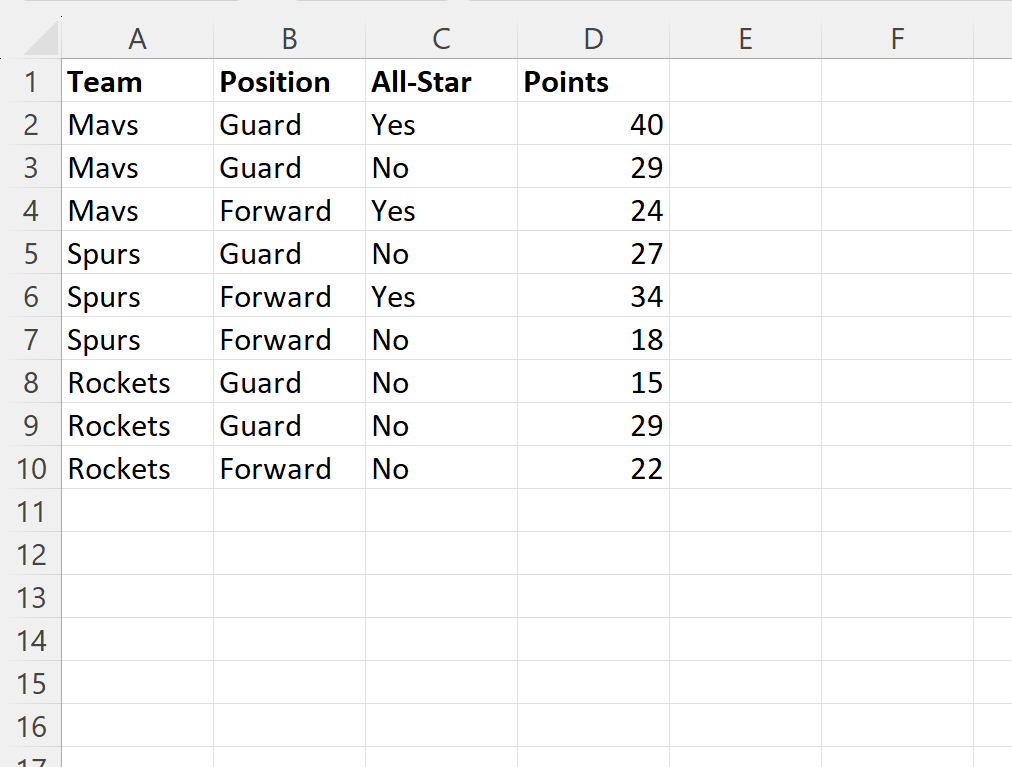This screenshot has width=1012, height=767.
Task: Select row 5 header
Action: (x=32, y=253)
